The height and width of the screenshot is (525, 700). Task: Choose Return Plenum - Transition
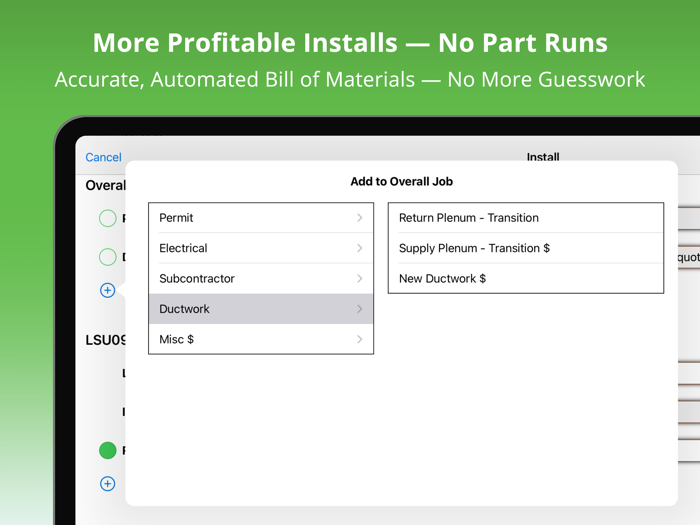[x=526, y=218]
